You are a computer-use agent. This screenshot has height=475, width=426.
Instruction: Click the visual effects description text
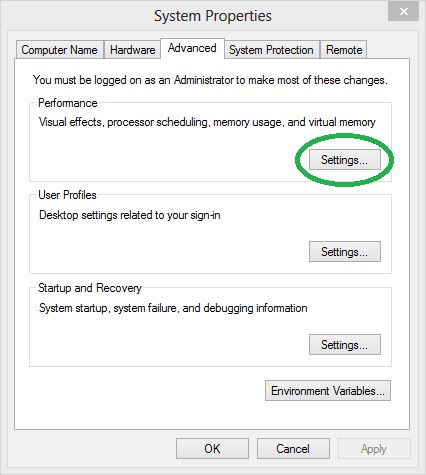coord(207,122)
